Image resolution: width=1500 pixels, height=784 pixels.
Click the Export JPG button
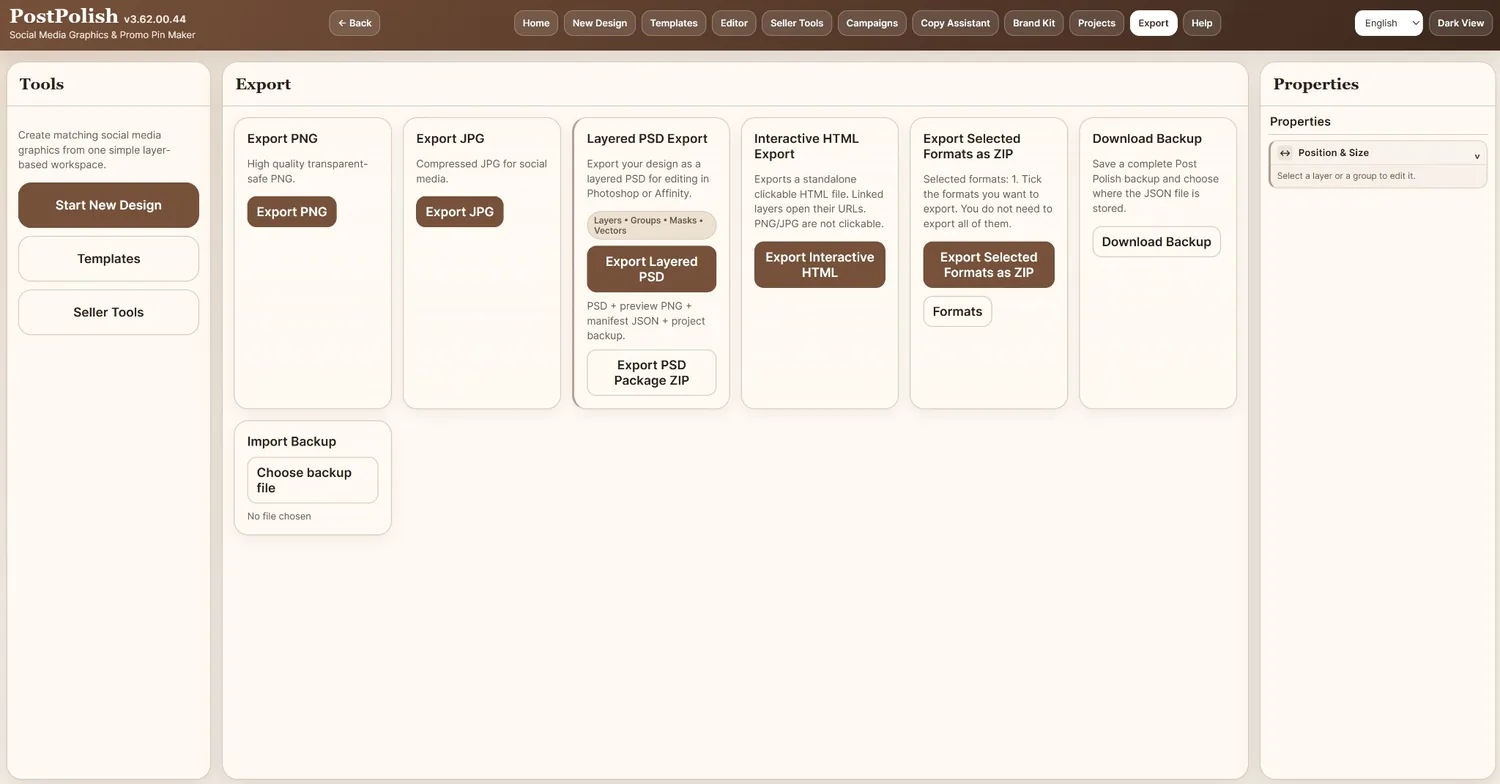460,212
